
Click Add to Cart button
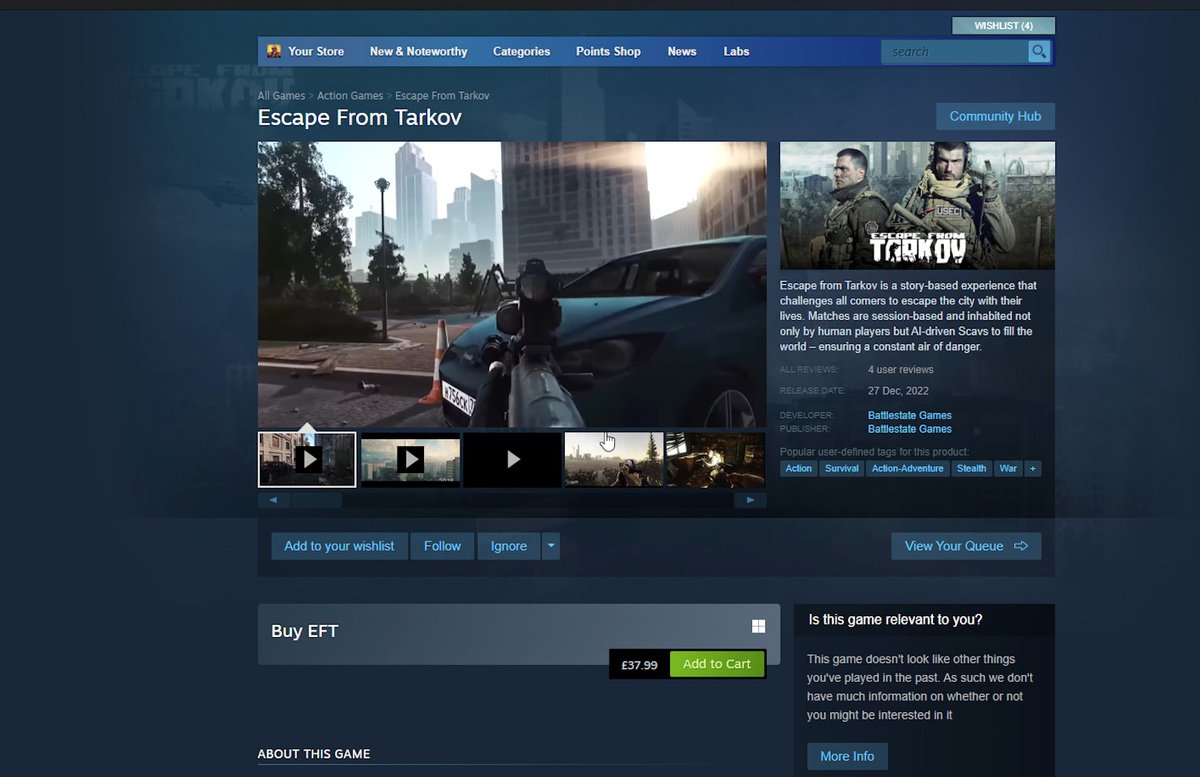(716, 664)
